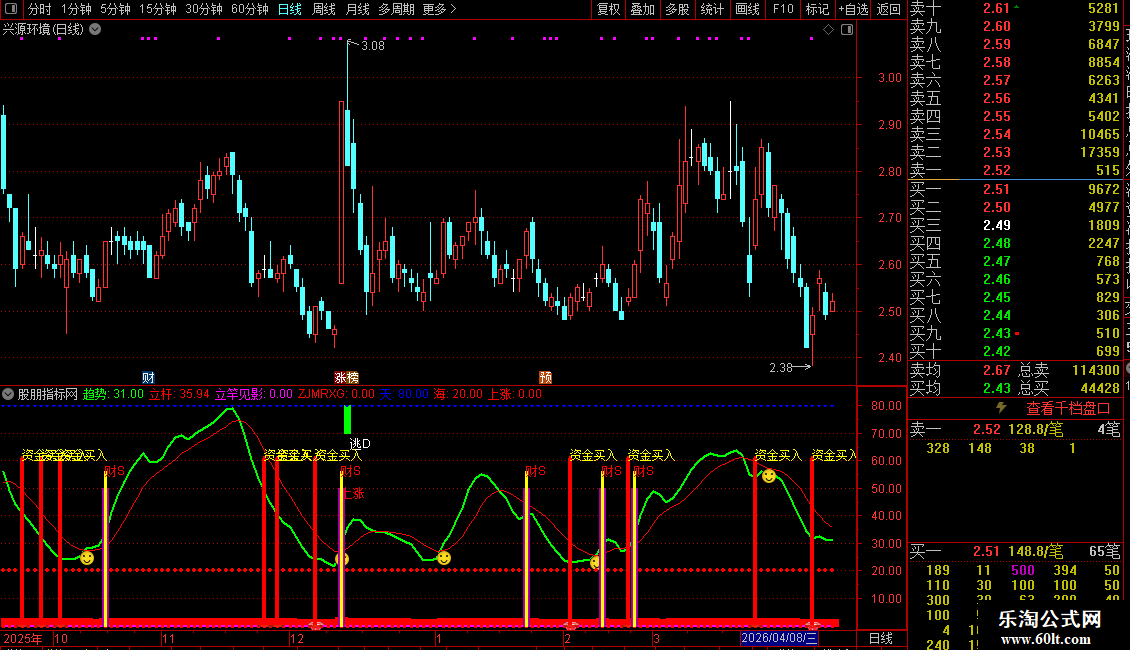Select the 5分钟 period tab
Viewport: 1130px width, 650px height.
coord(115,9)
